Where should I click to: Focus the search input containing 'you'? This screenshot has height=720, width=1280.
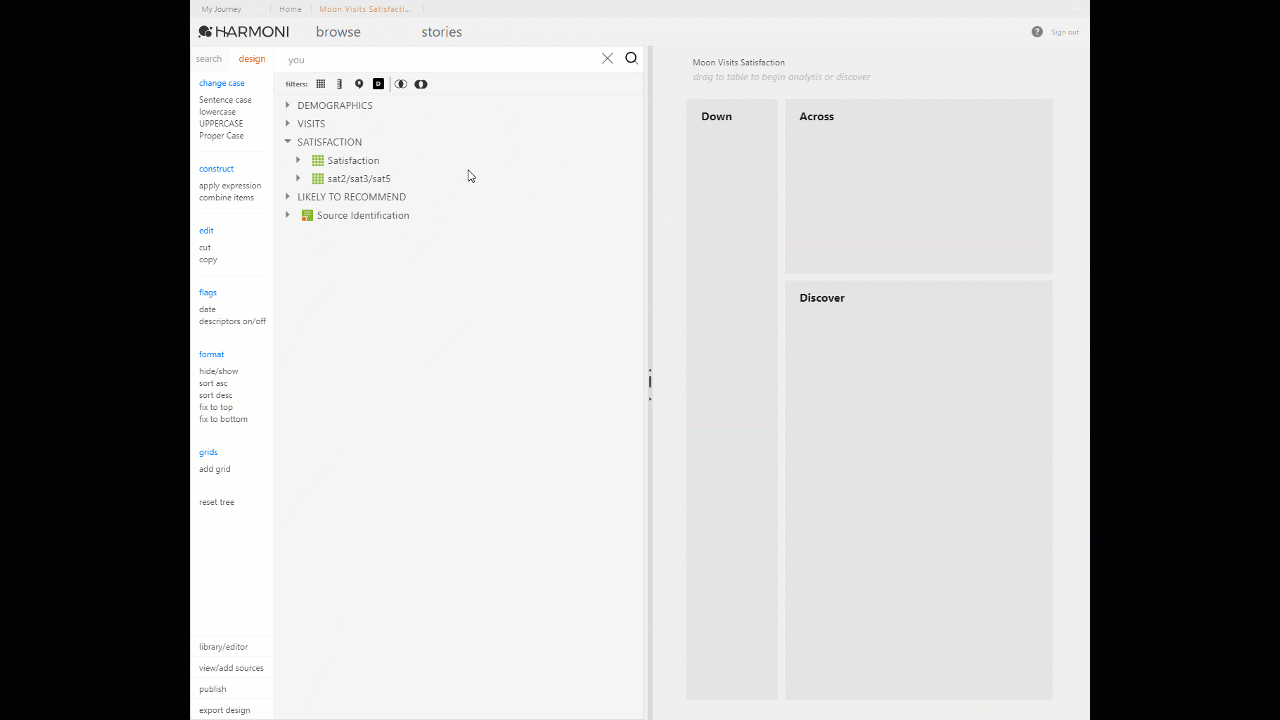(x=440, y=59)
